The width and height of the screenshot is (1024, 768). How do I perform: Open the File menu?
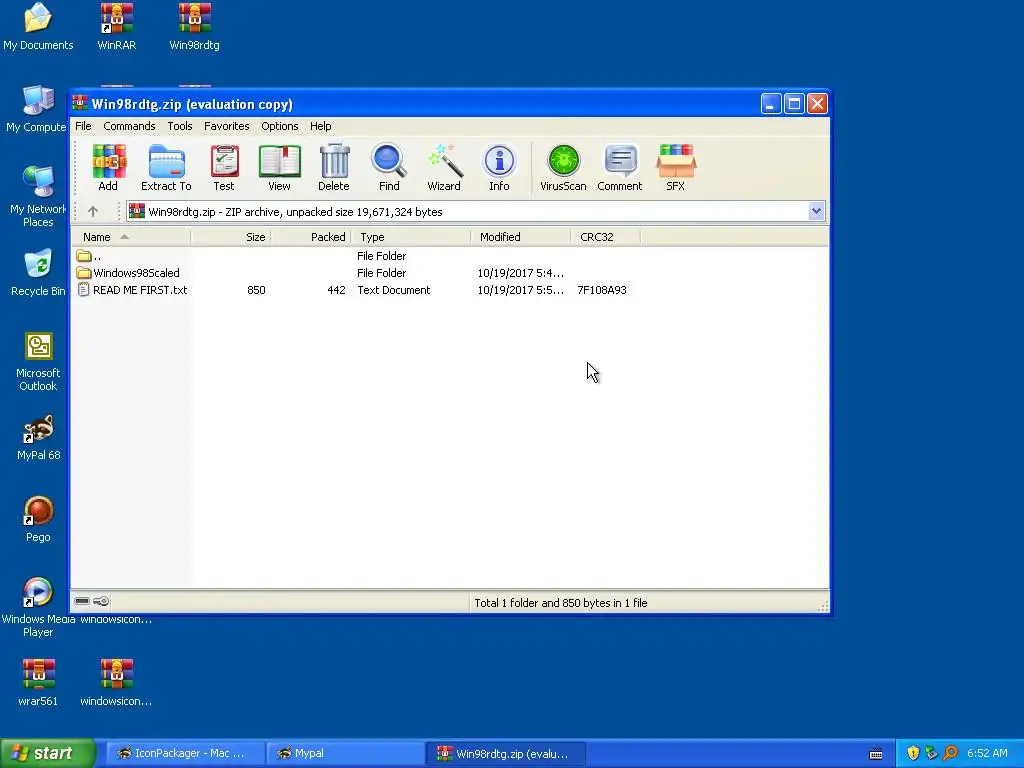83,126
